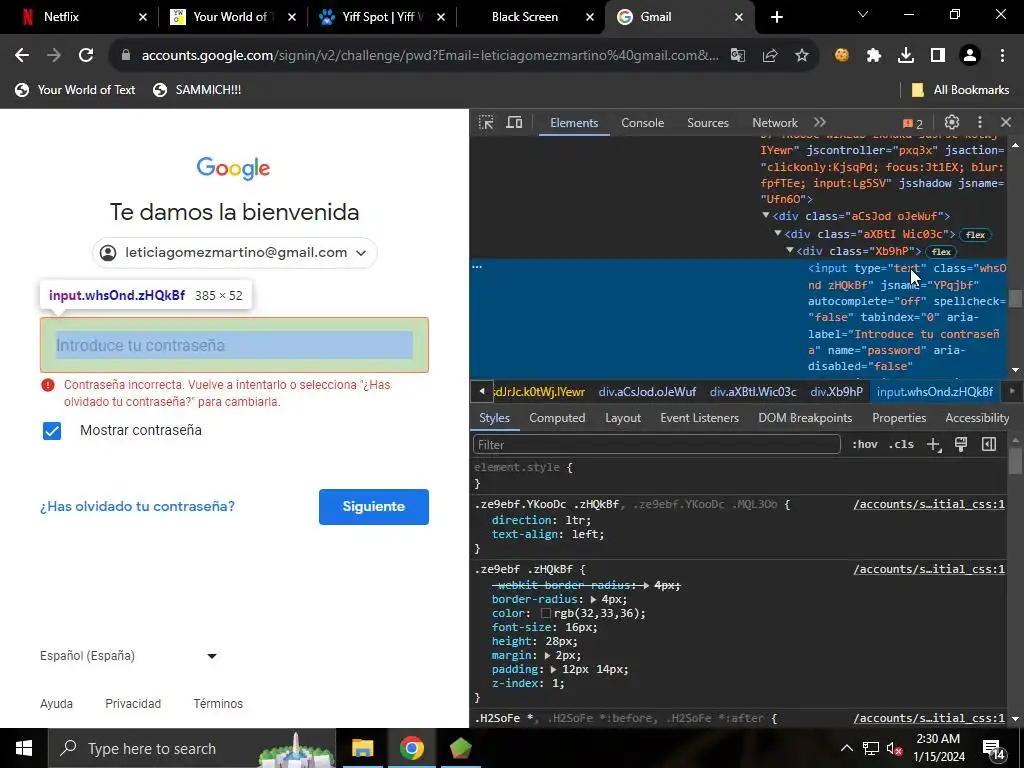The height and width of the screenshot is (768, 1024).
Task: Toggle the .cls class editor button
Action: tap(901, 444)
